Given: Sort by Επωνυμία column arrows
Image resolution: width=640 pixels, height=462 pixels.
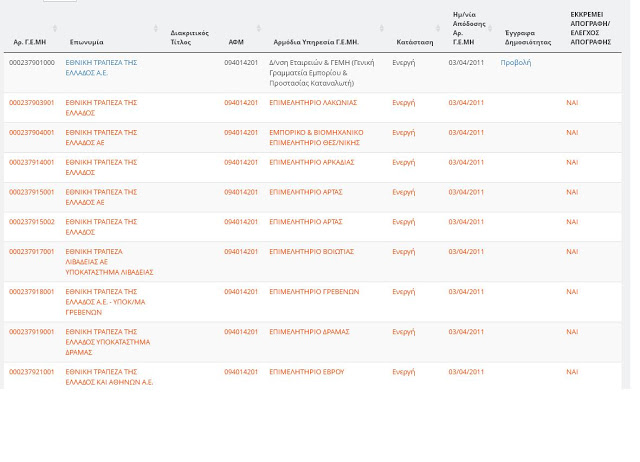Looking at the screenshot, I should [156, 28].
